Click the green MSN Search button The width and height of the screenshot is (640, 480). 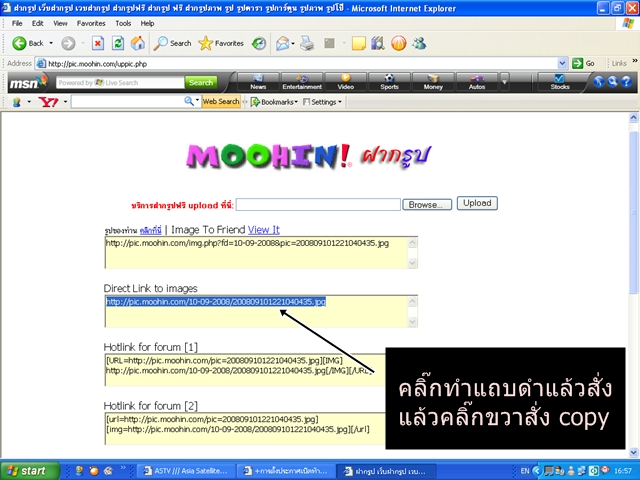(x=201, y=82)
